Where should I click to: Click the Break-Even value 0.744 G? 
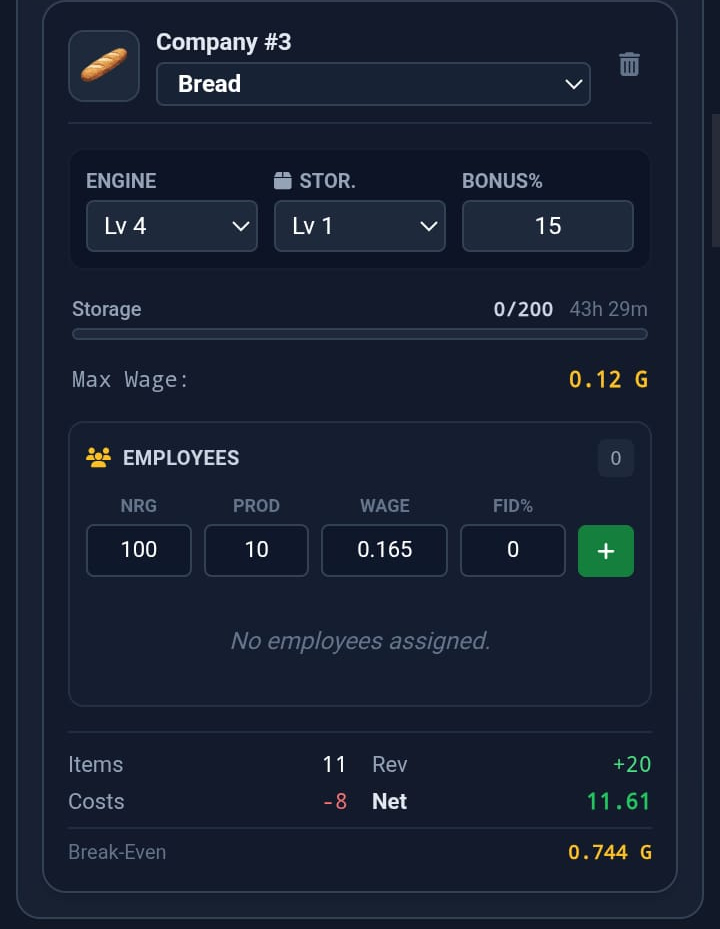610,852
